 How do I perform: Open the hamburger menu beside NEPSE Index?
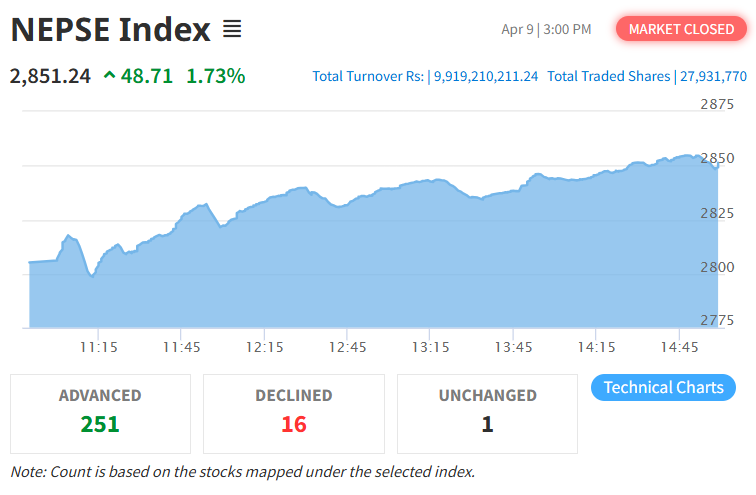(232, 30)
